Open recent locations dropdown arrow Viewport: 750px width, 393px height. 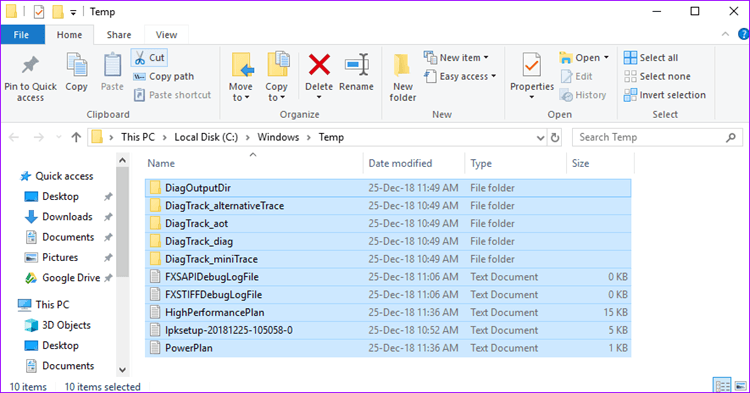59,138
